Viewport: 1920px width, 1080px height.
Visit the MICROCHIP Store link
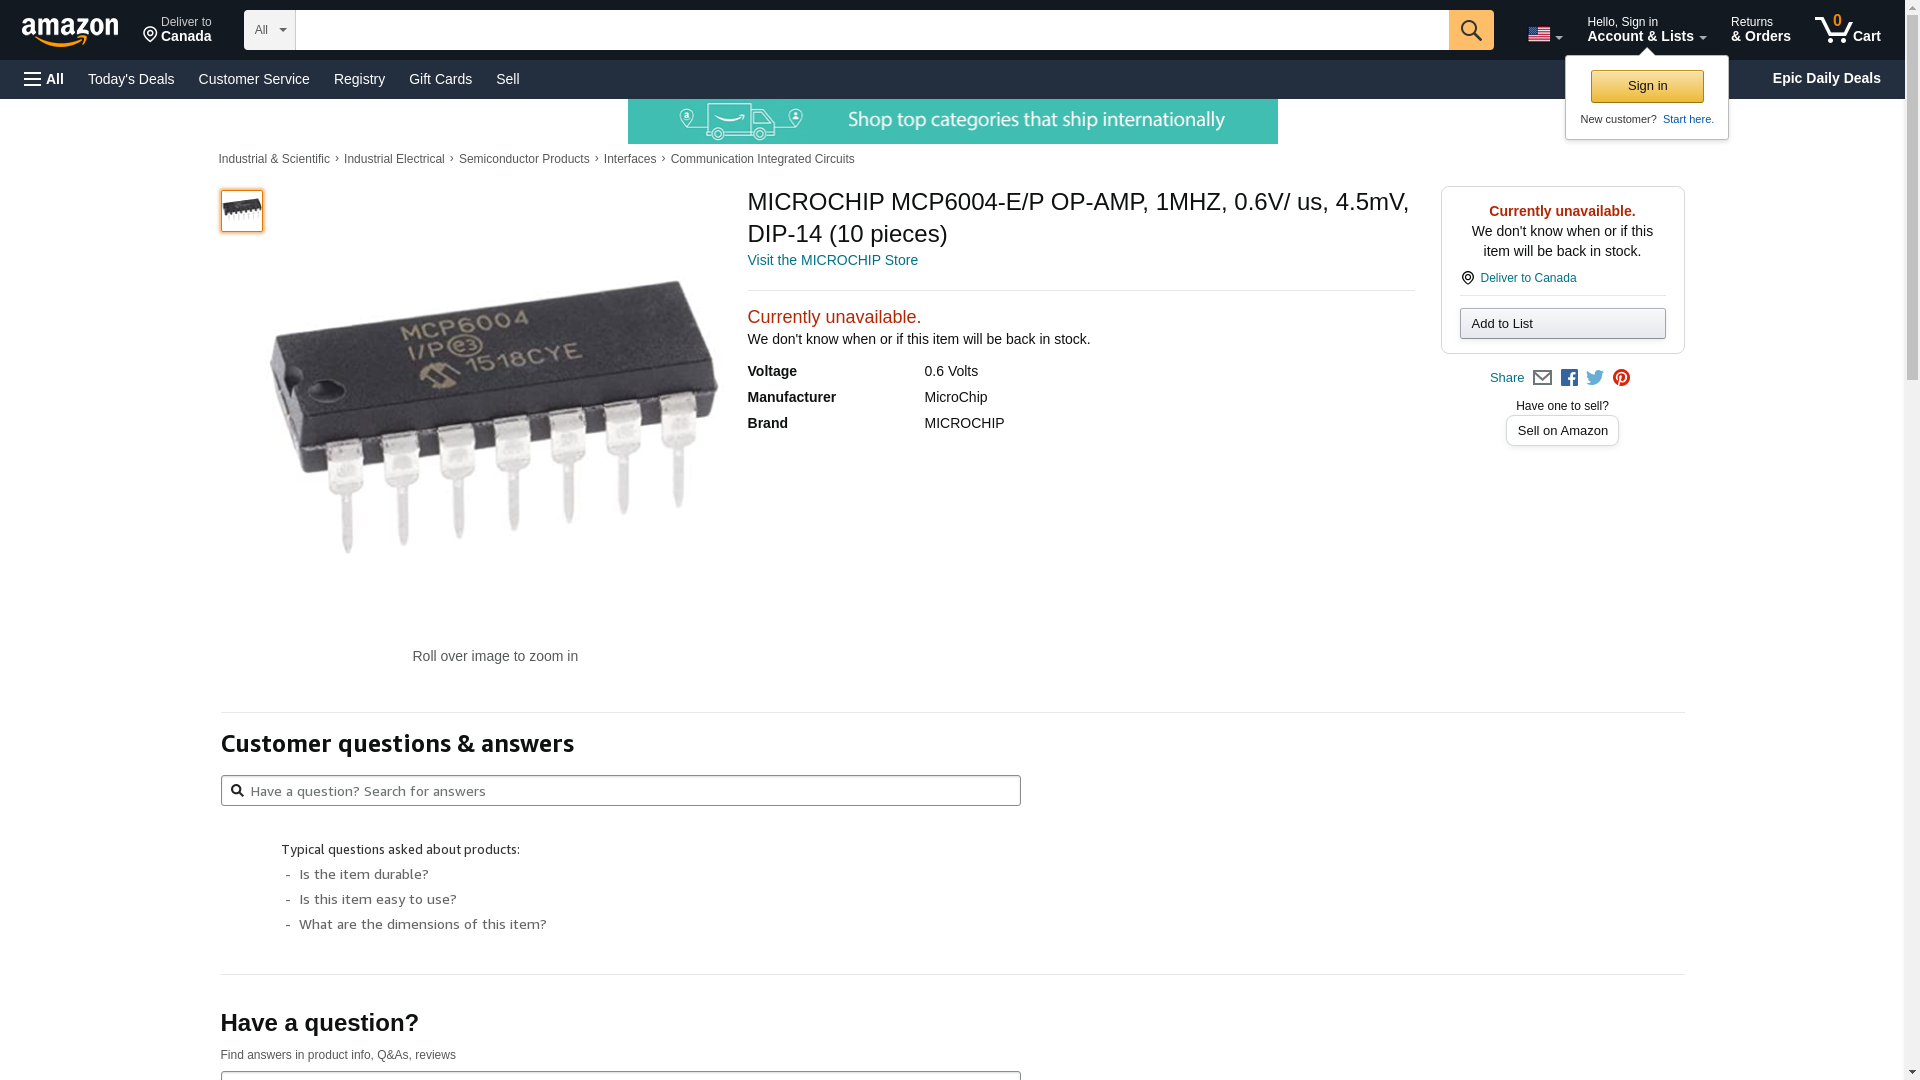click(832, 260)
